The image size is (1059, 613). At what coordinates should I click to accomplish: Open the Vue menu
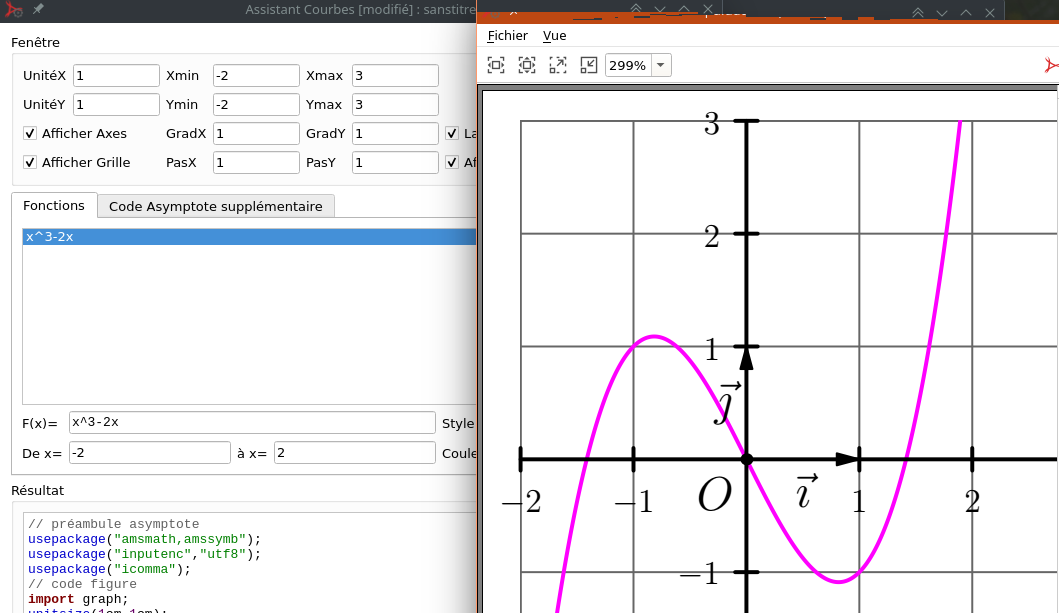[554, 36]
